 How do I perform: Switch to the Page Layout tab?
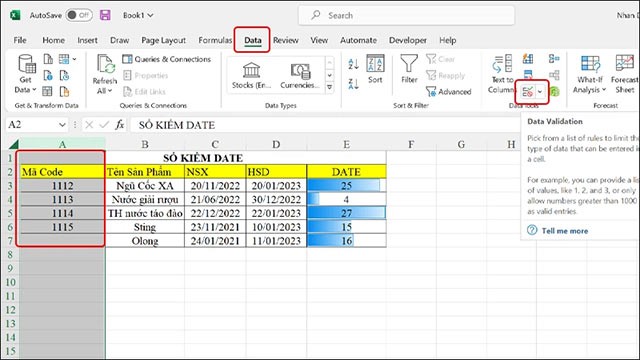[163, 40]
